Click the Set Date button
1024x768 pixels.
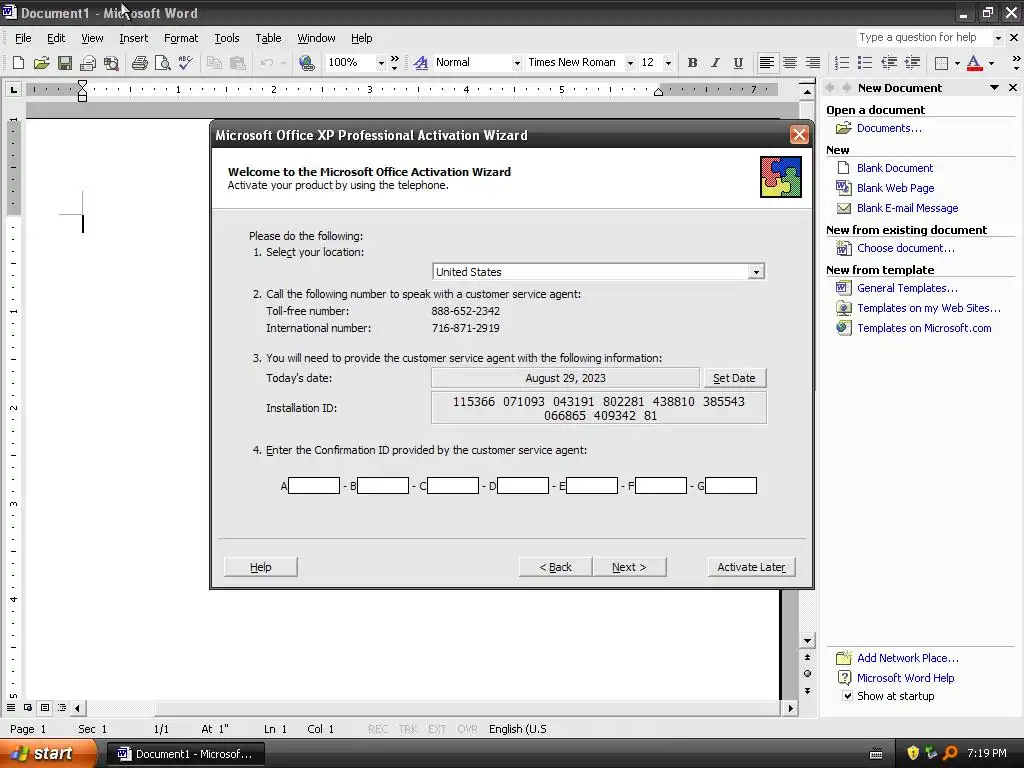click(x=734, y=378)
